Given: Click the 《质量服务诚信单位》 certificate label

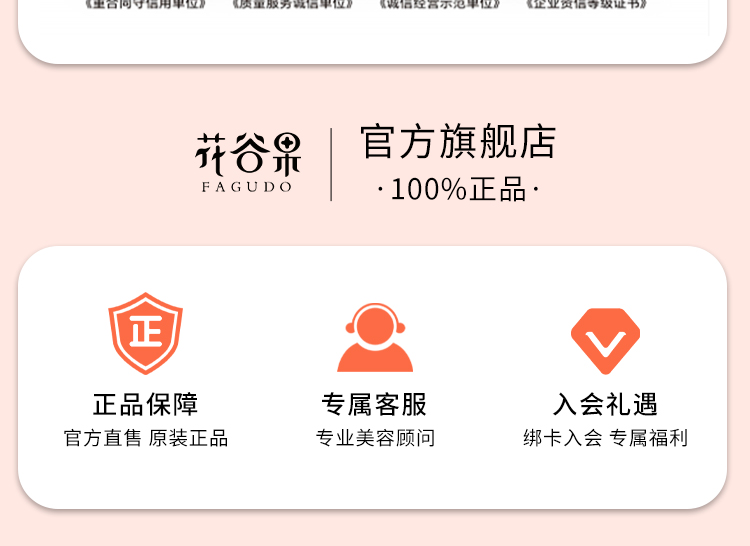Looking at the screenshot, I should [293, 5].
